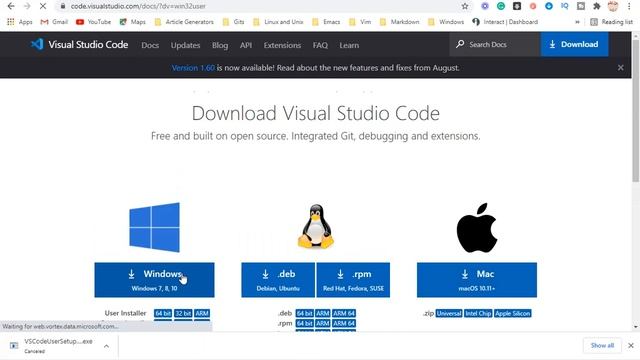The width and height of the screenshot is (640, 360).
Task: Click the browser back arrow
Action: click(x=11, y=6)
